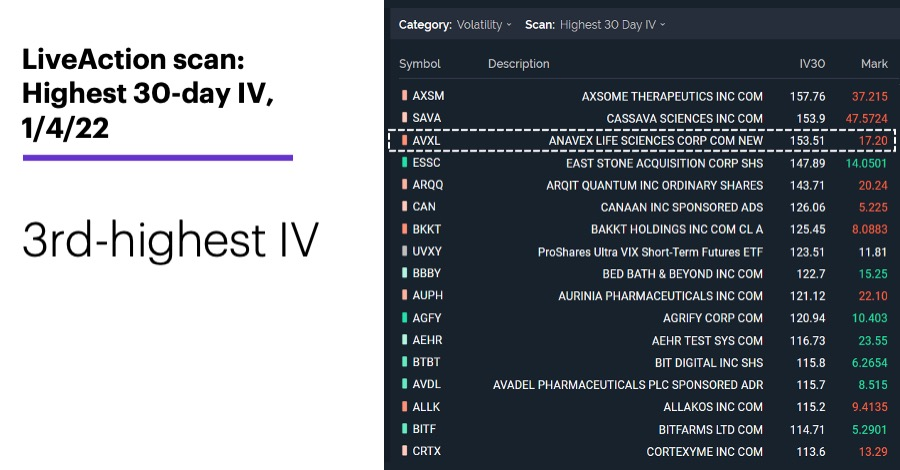900x470 pixels.
Task: Select the SAVA symbol
Action: 426,118
